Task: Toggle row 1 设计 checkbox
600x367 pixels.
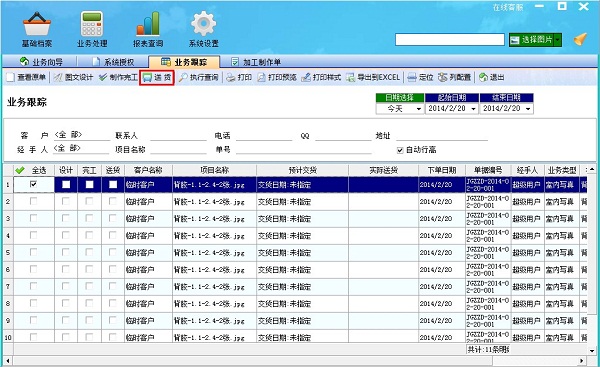Action: tap(66, 184)
